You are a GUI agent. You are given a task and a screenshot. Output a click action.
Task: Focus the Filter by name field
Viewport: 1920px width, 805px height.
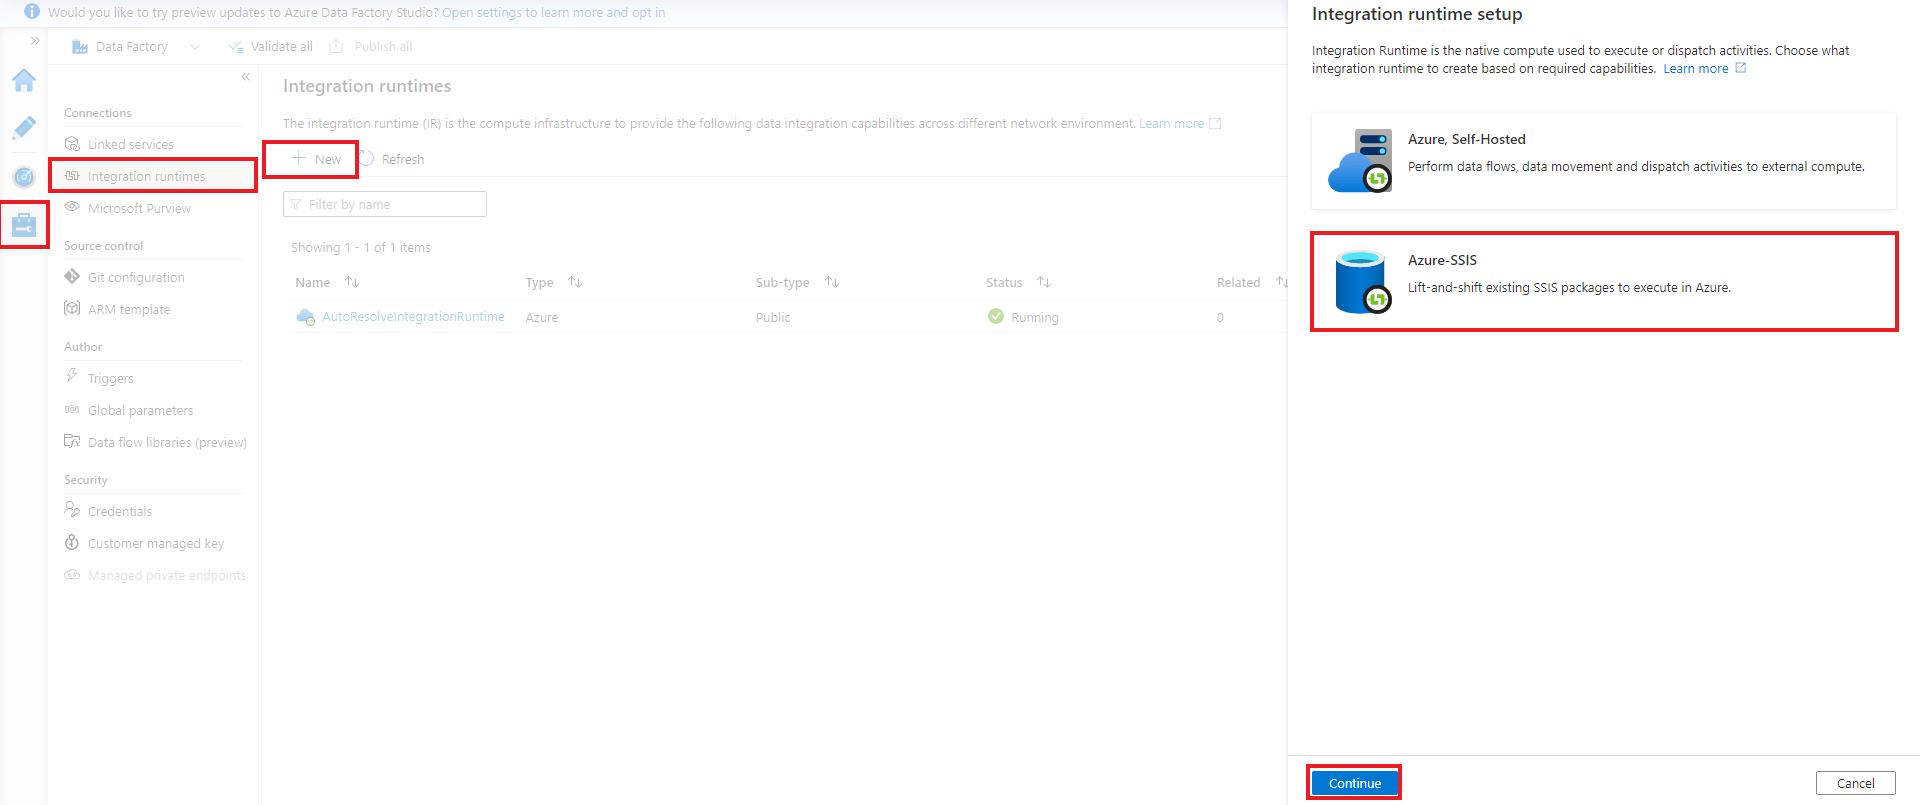tap(385, 204)
